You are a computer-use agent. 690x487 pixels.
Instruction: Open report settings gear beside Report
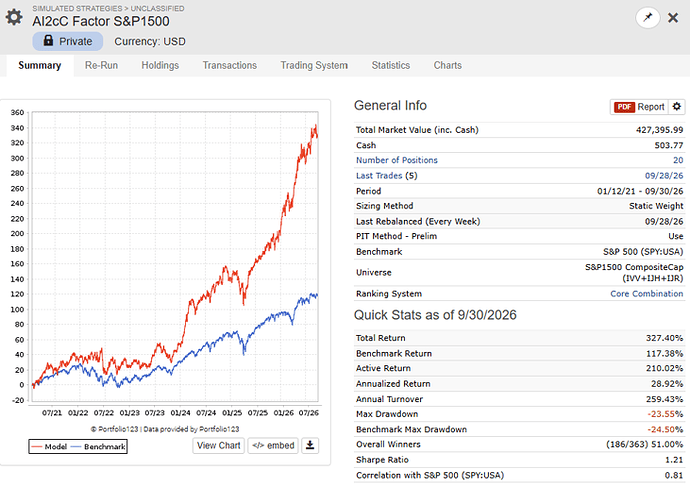tap(676, 106)
